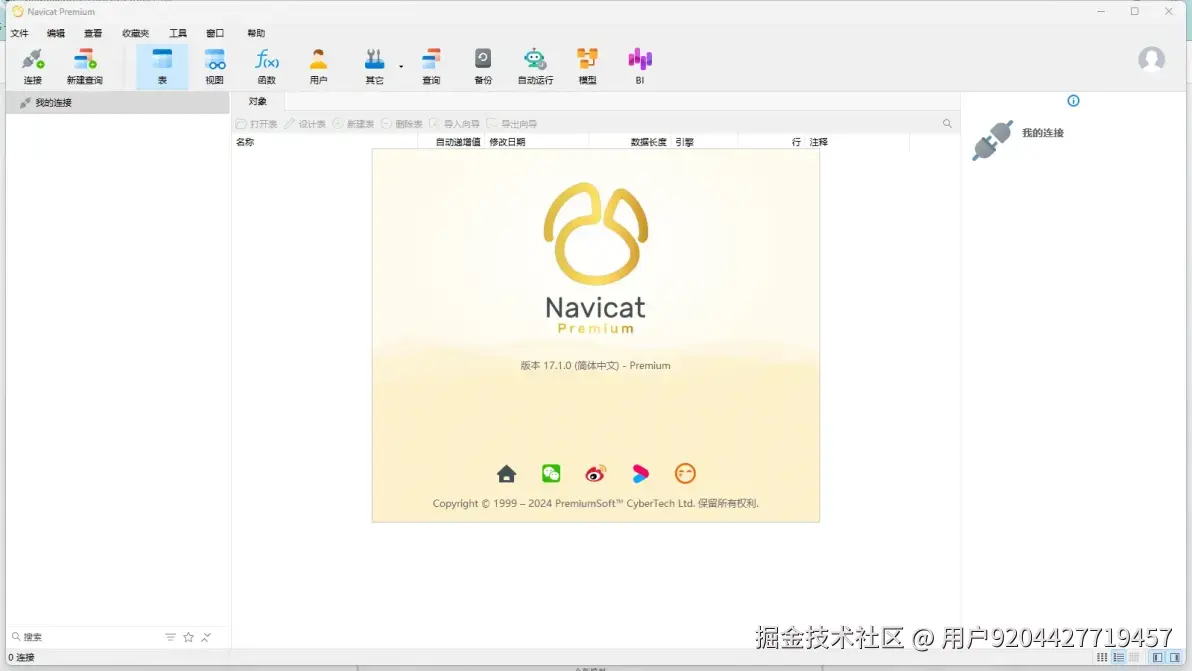This screenshot has width=1192, height=671.
Task: Open the Model (模型) toolbar button
Action: coord(587,66)
